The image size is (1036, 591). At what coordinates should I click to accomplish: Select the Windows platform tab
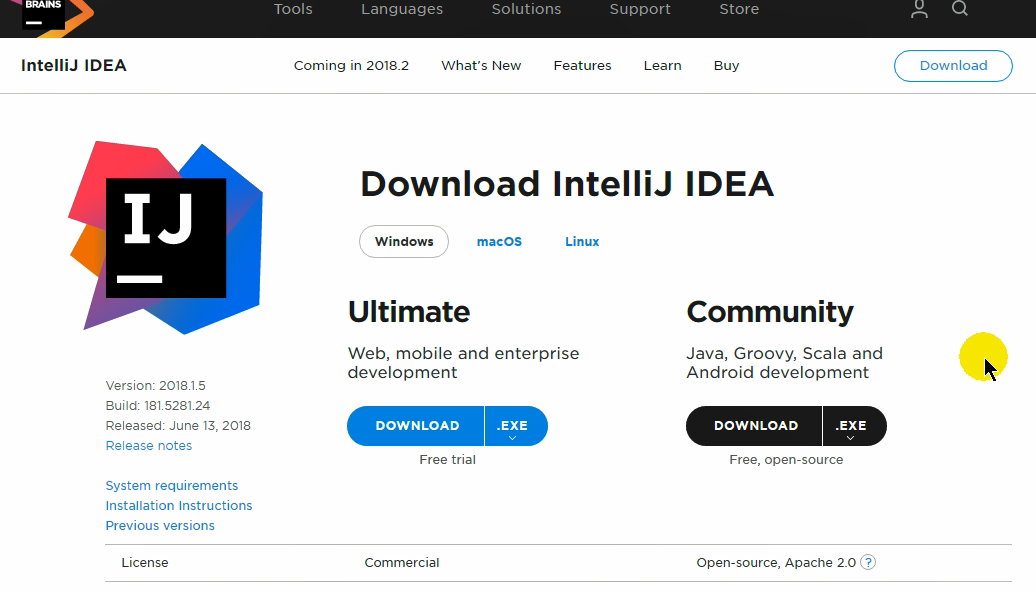pyautogui.click(x=404, y=241)
